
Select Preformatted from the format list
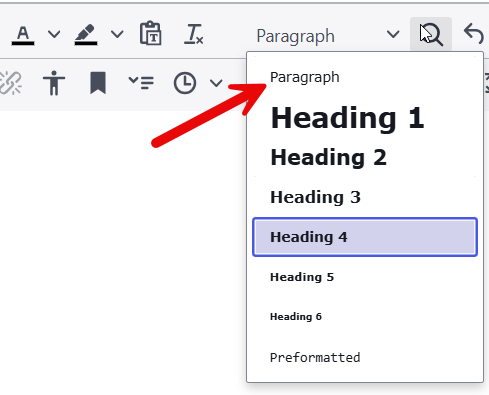365,357
